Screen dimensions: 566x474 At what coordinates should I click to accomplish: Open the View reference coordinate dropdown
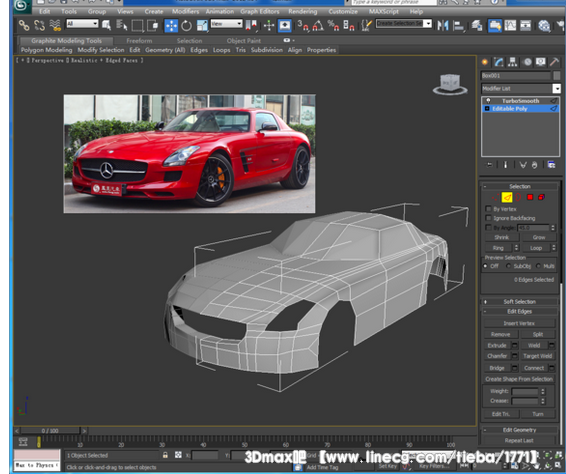226,24
